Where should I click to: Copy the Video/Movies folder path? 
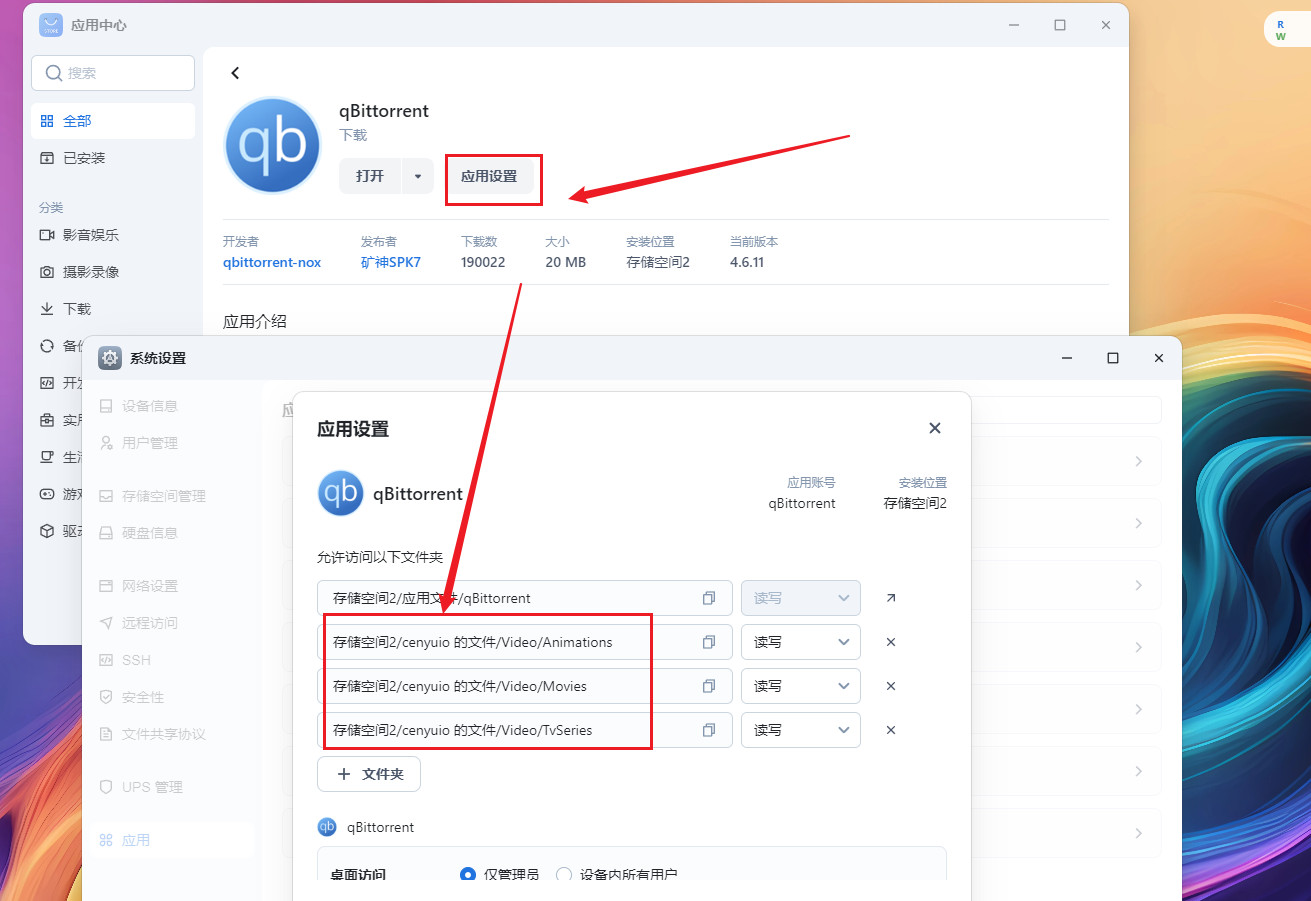(709, 686)
